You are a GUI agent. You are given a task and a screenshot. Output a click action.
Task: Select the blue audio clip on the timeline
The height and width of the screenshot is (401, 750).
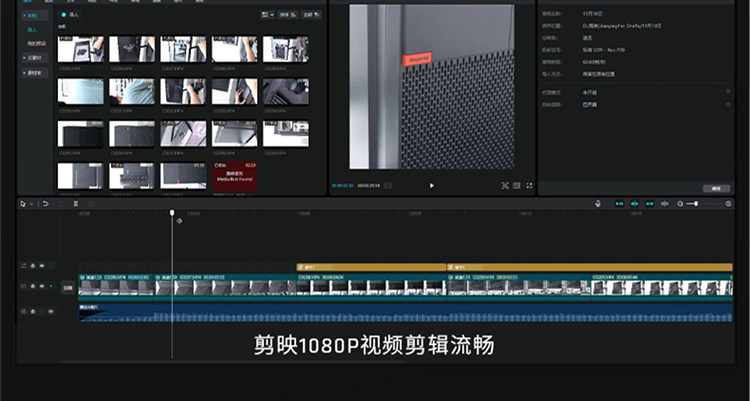(x=405, y=312)
